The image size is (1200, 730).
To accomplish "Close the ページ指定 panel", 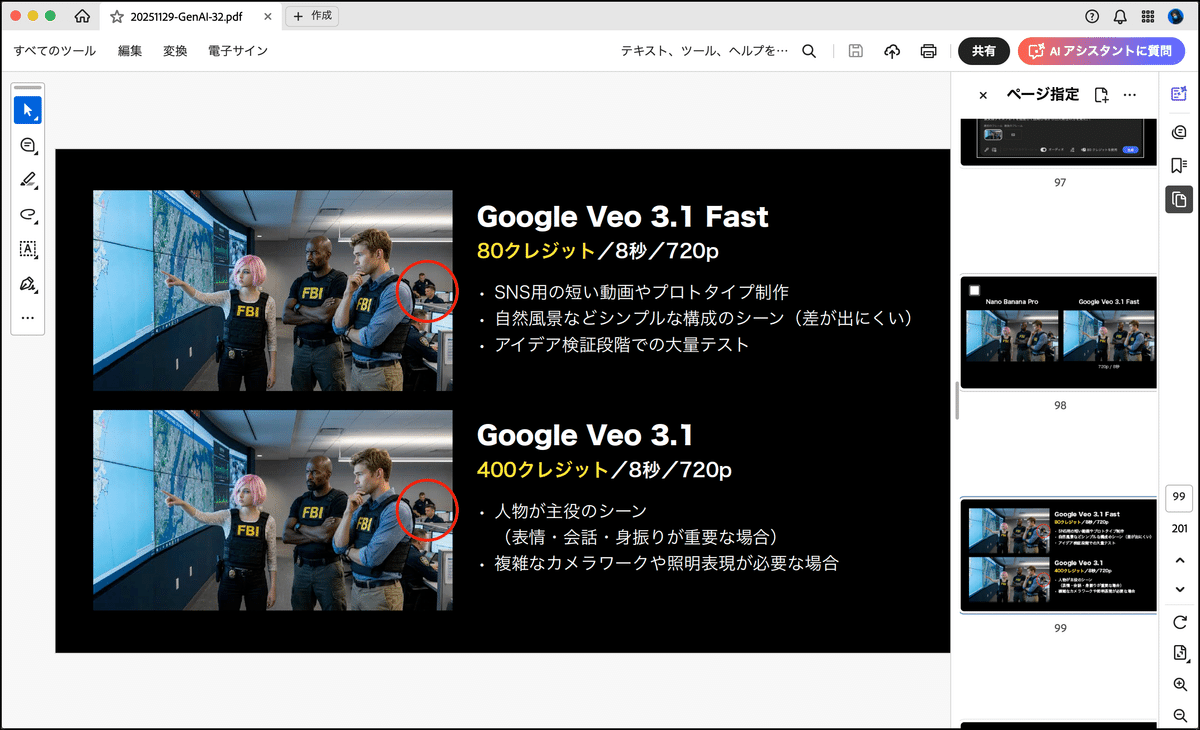I will tap(983, 95).
